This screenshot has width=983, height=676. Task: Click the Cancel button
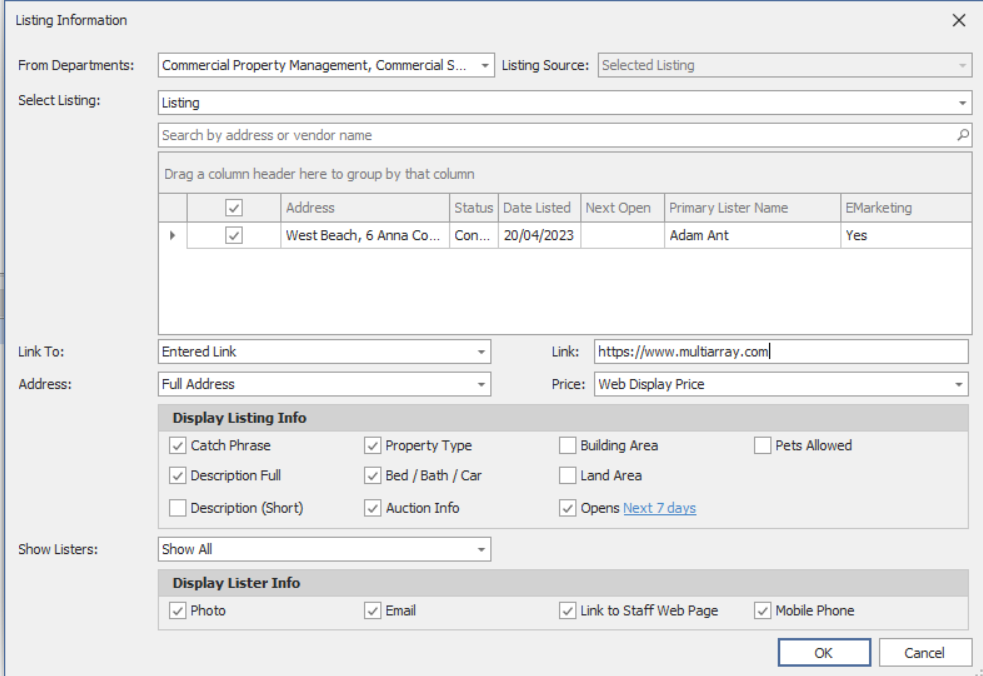925,653
